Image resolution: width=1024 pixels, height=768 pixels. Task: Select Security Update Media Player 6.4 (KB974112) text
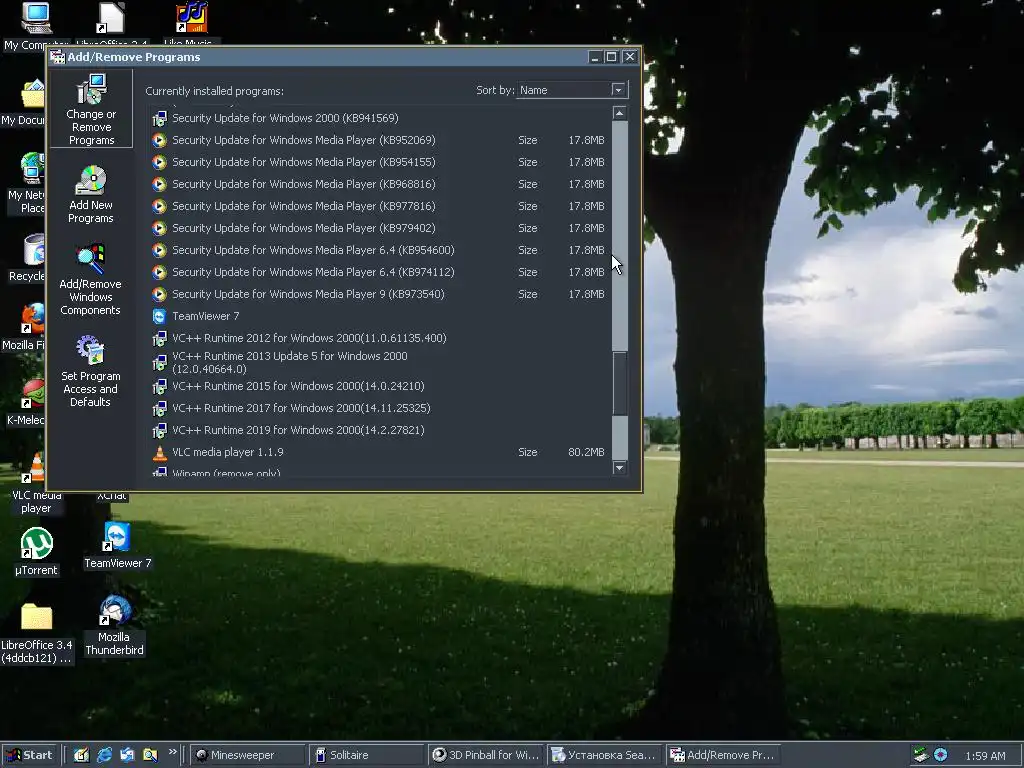click(x=313, y=272)
